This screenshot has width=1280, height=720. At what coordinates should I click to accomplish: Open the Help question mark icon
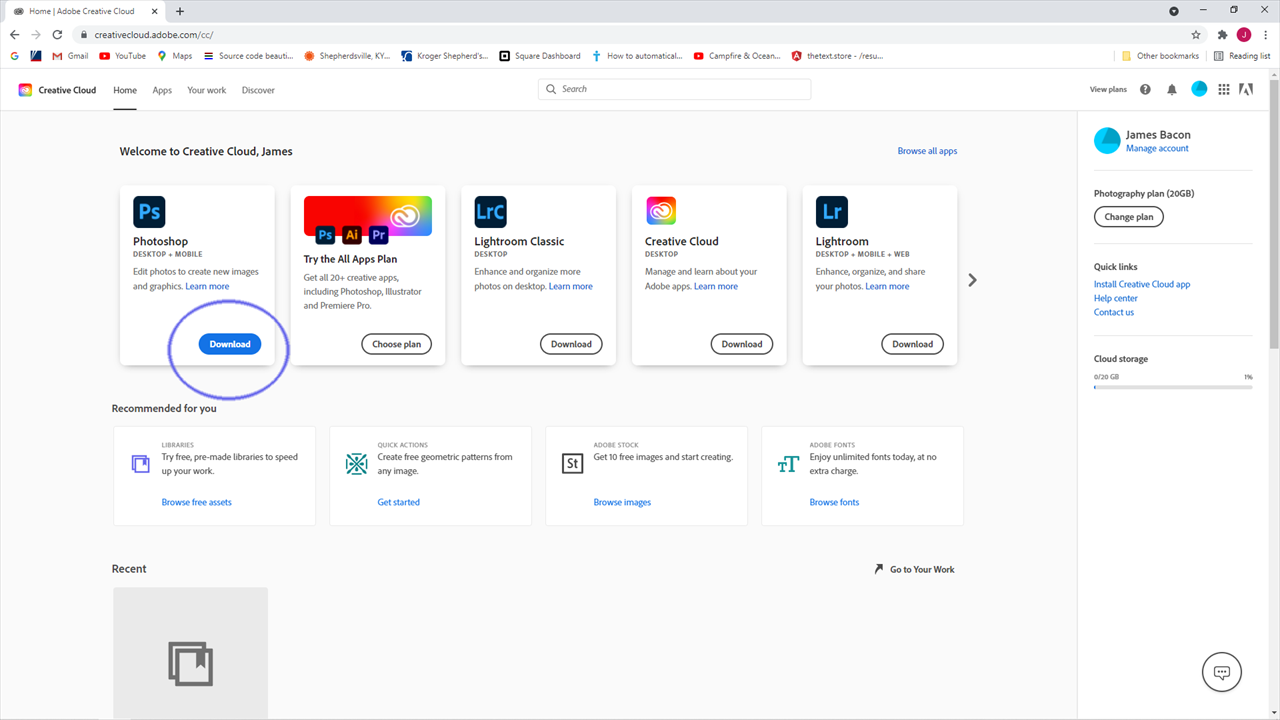coord(1145,89)
